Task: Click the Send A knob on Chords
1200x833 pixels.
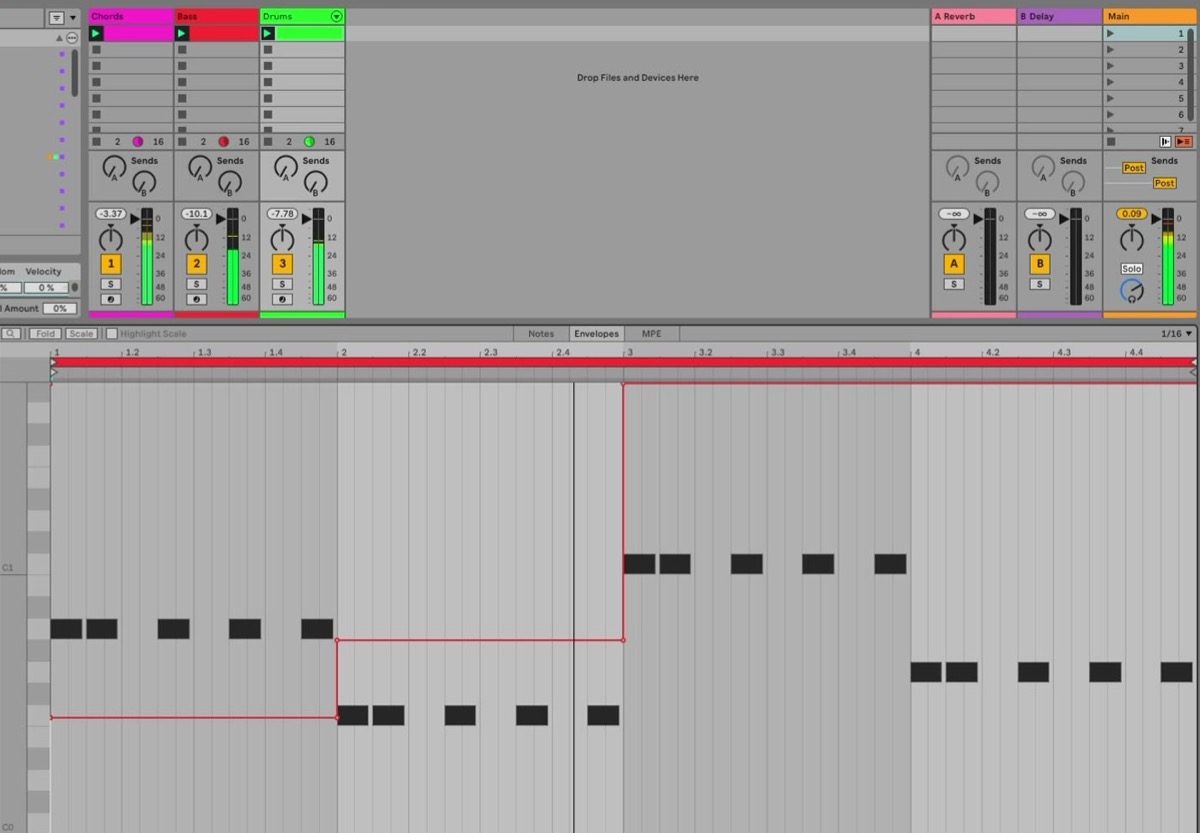Action: click(x=113, y=167)
